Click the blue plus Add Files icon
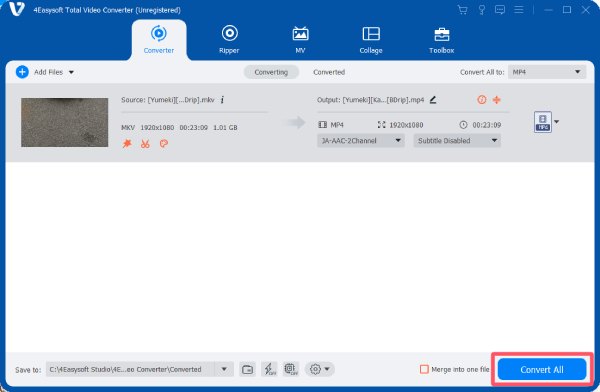 22,72
